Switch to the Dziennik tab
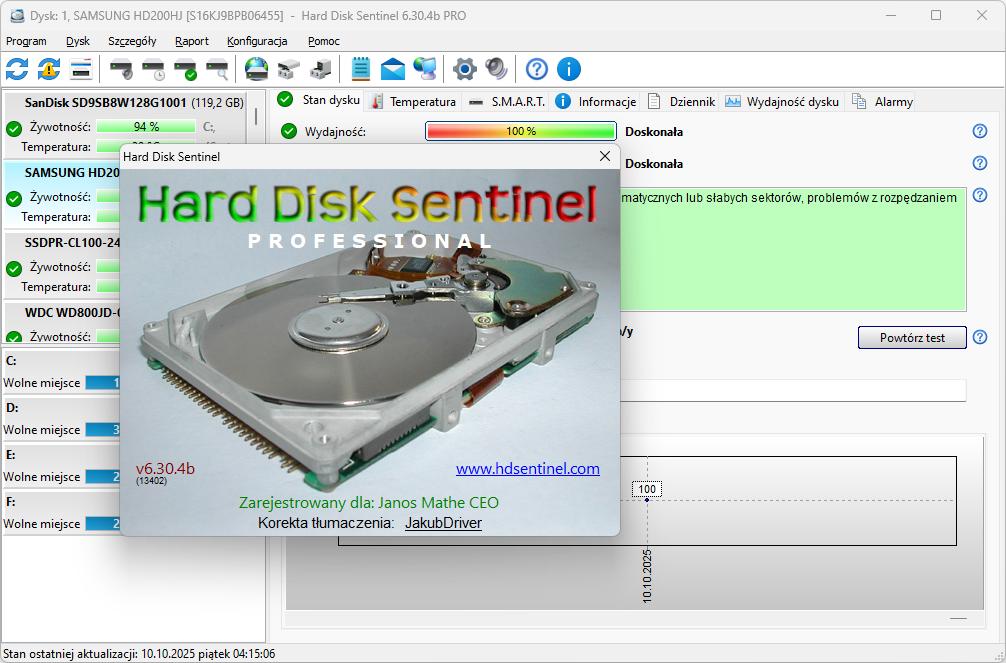 [x=681, y=101]
